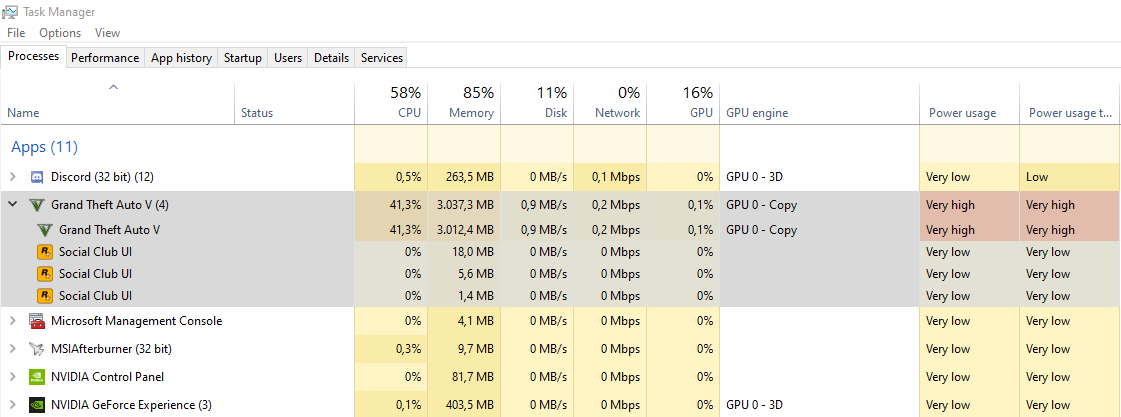This screenshot has width=1121, height=417.
Task: Sort processes by CPU column header
Action: [x=392, y=103]
